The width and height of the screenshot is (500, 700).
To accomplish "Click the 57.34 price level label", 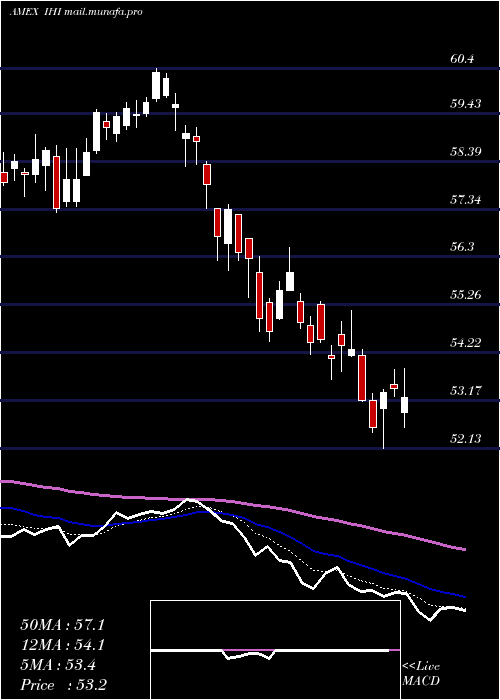I will coord(466,199).
